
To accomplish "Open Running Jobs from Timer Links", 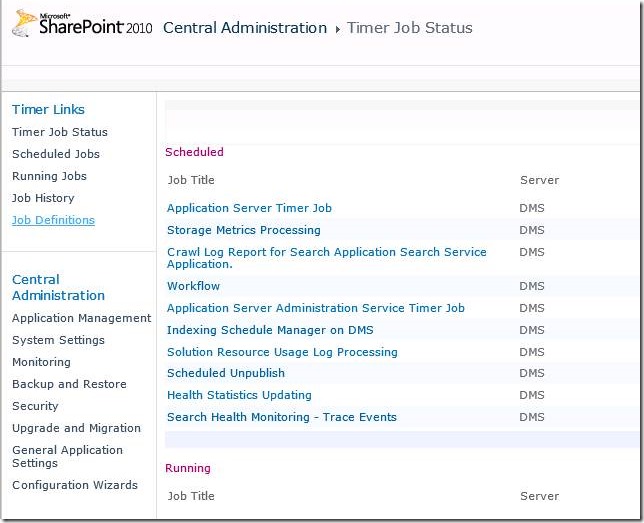I will (49, 176).
